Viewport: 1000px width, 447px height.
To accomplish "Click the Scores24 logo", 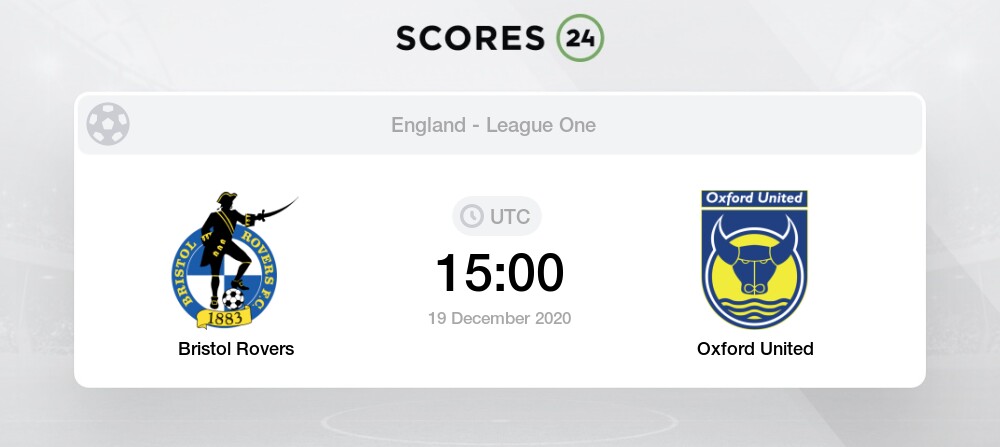I will (x=498, y=37).
